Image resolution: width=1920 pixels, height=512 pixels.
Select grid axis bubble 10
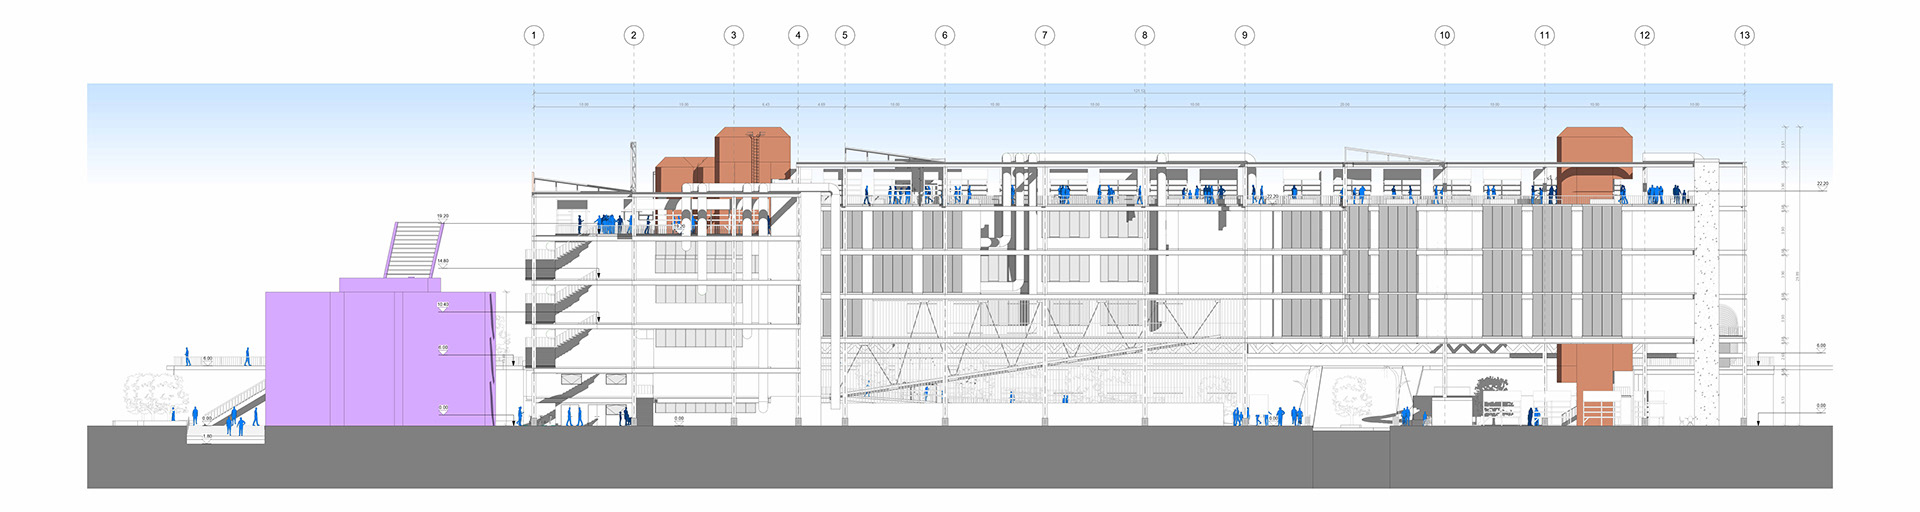(x=1445, y=35)
